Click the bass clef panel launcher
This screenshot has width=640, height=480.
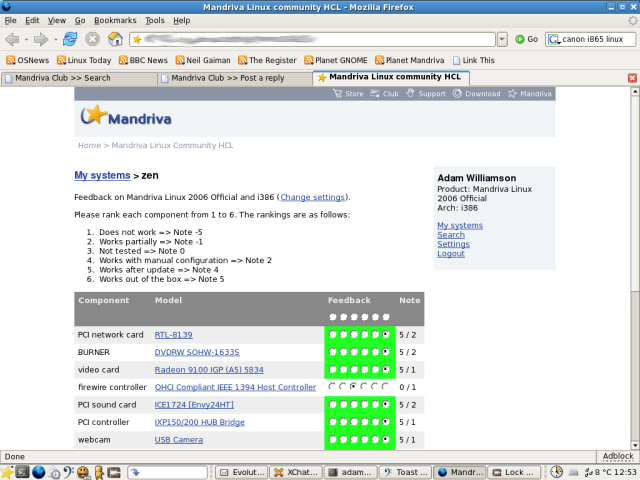68,472
